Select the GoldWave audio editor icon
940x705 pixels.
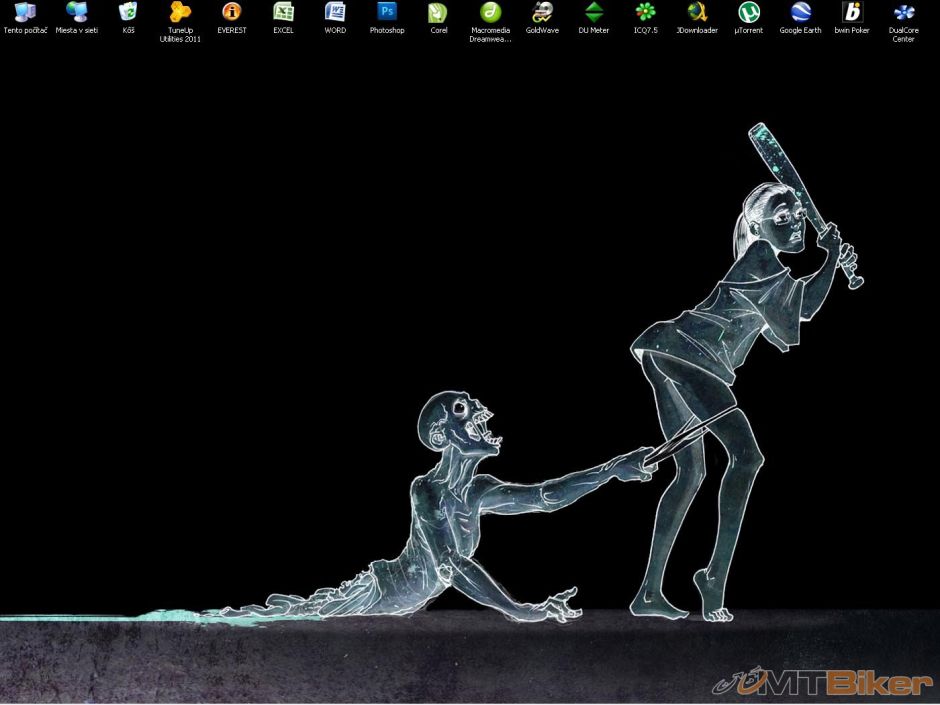(x=542, y=13)
